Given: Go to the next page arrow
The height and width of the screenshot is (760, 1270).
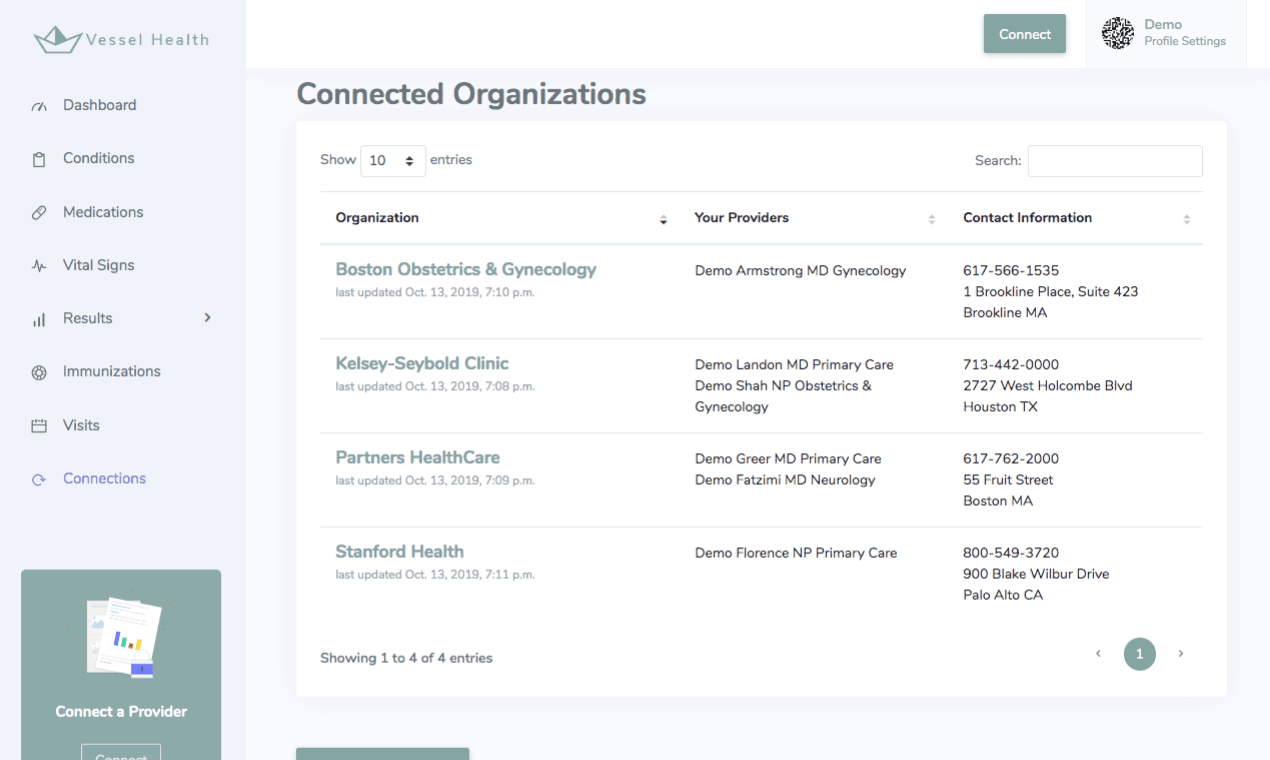Looking at the screenshot, I should (1181, 654).
